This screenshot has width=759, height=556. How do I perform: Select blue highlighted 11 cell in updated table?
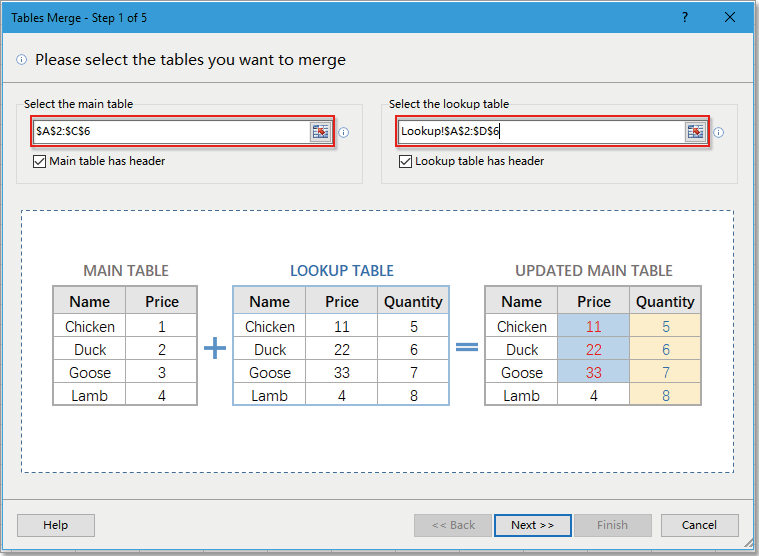pyautogui.click(x=593, y=327)
